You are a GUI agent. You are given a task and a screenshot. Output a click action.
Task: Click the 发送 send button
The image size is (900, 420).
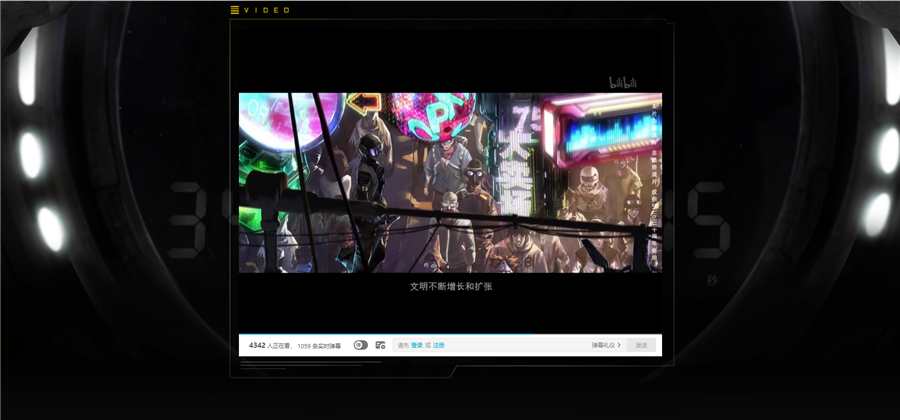(641, 345)
